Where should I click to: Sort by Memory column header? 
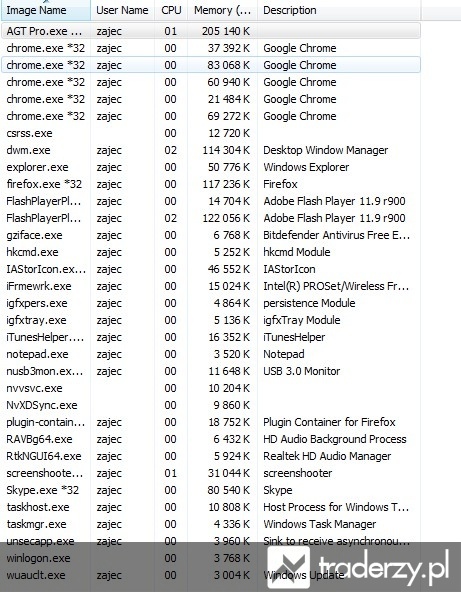pos(222,10)
